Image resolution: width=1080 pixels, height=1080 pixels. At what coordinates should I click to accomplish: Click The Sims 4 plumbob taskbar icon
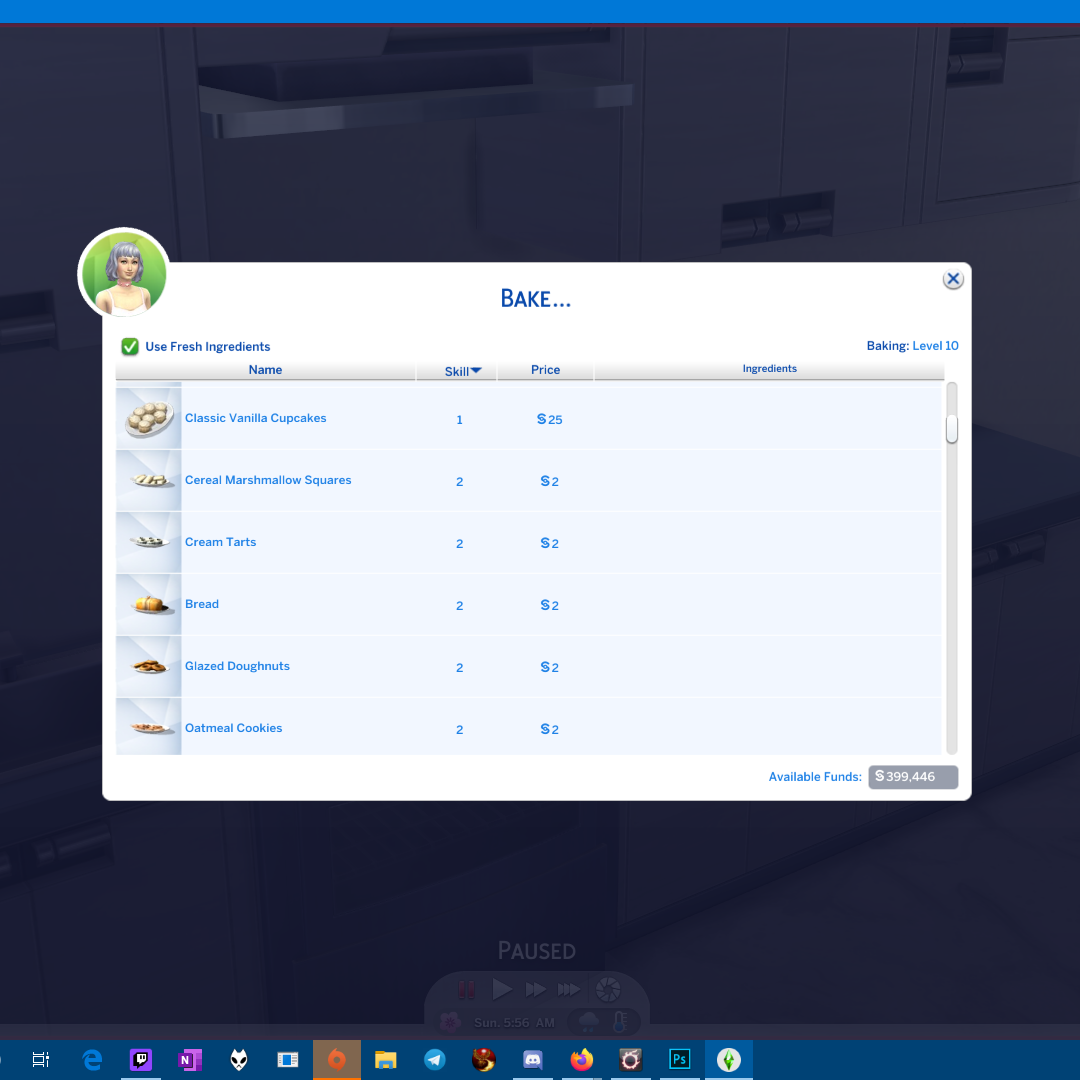[729, 1059]
